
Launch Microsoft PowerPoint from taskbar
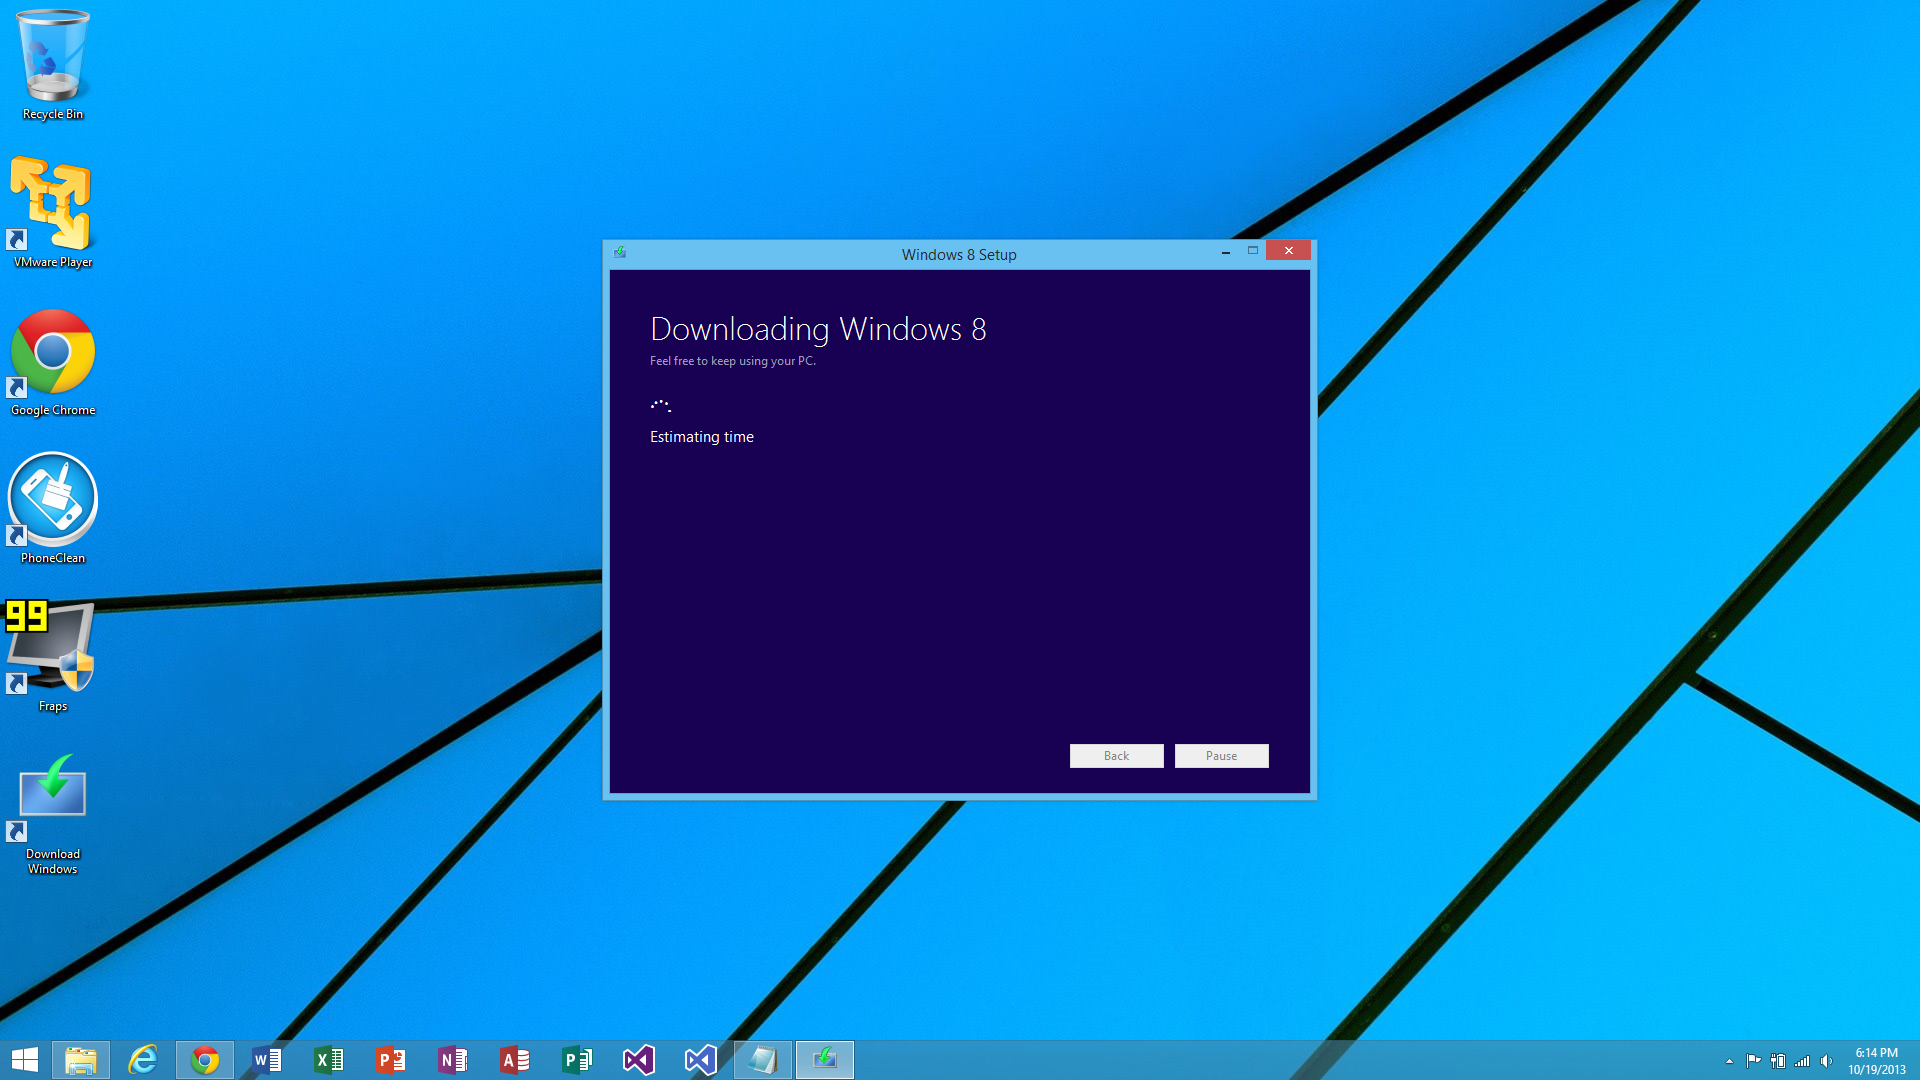click(390, 1060)
